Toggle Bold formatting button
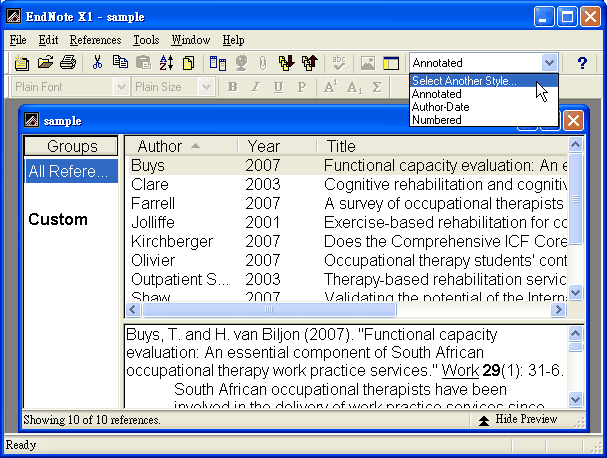This screenshot has width=607, height=458. 232,87
